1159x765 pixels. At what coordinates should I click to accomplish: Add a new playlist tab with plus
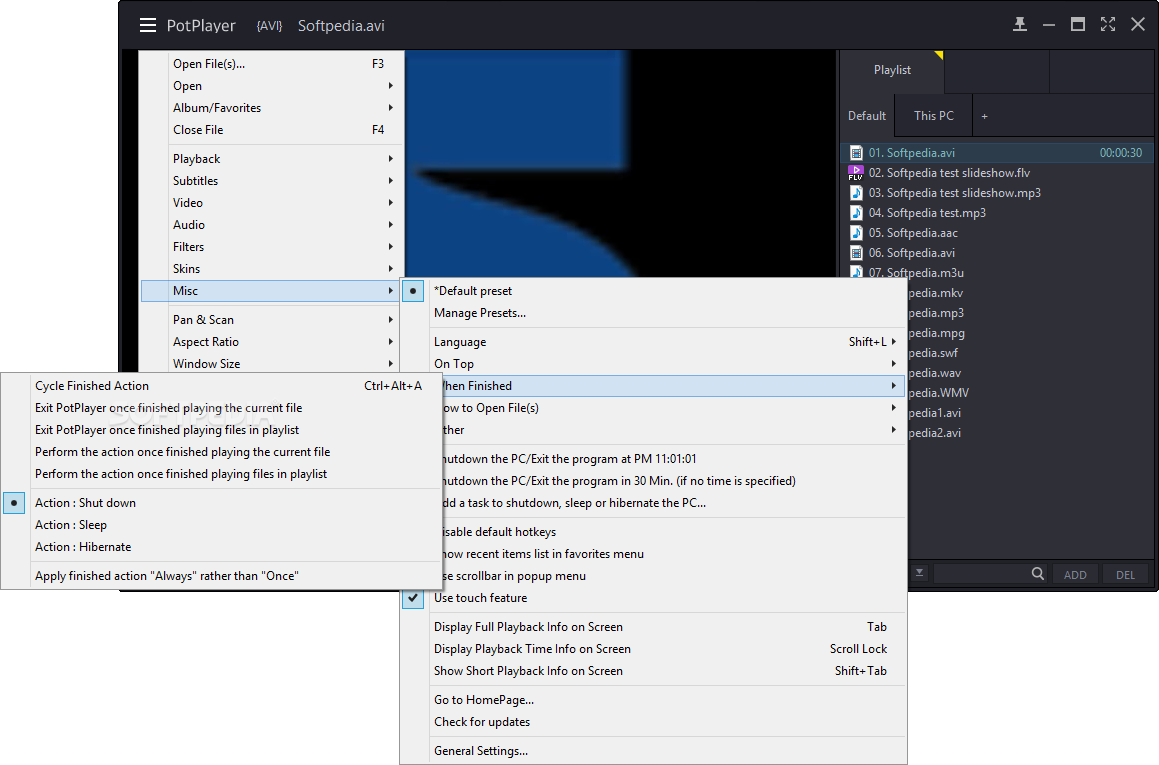coord(984,116)
